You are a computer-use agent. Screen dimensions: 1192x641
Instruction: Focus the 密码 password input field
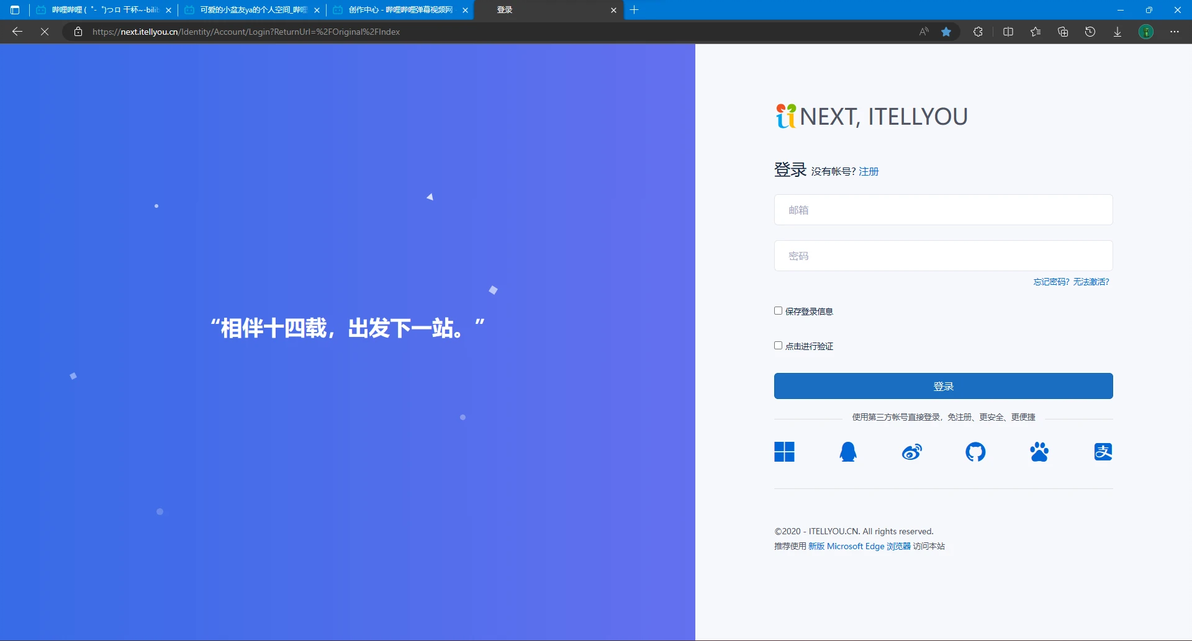943,256
